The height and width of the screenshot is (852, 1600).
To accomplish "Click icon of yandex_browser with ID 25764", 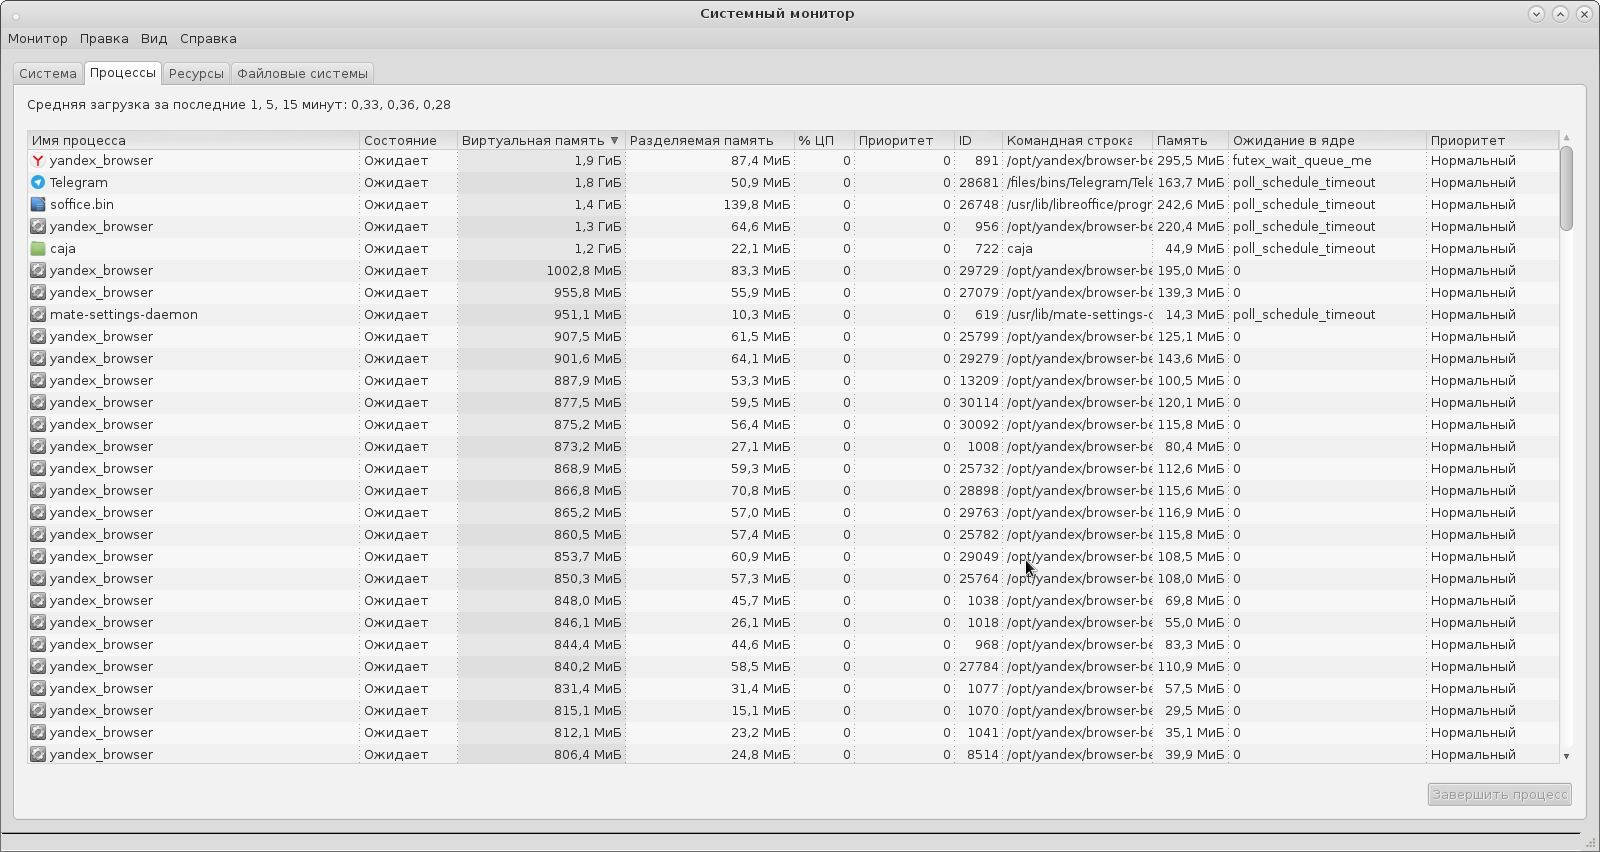I will 38,579.
